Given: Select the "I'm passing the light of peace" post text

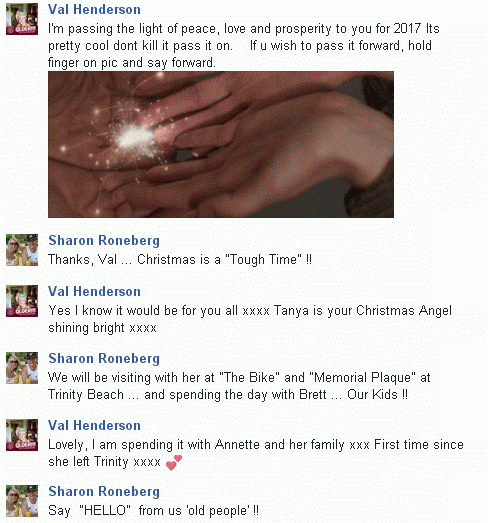Looking at the screenshot, I should point(244,45).
